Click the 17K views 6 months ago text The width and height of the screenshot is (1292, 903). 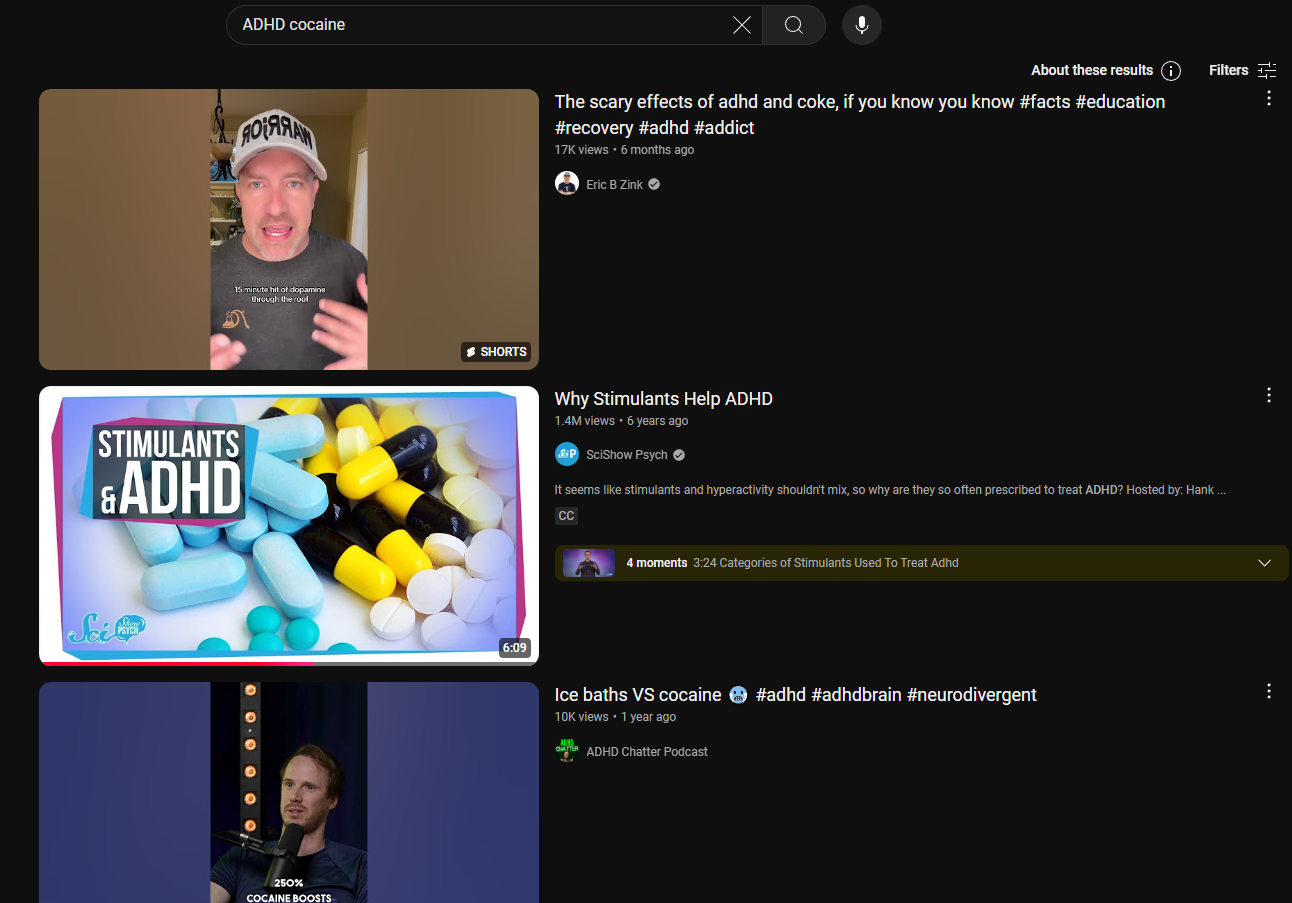tap(624, 150)
